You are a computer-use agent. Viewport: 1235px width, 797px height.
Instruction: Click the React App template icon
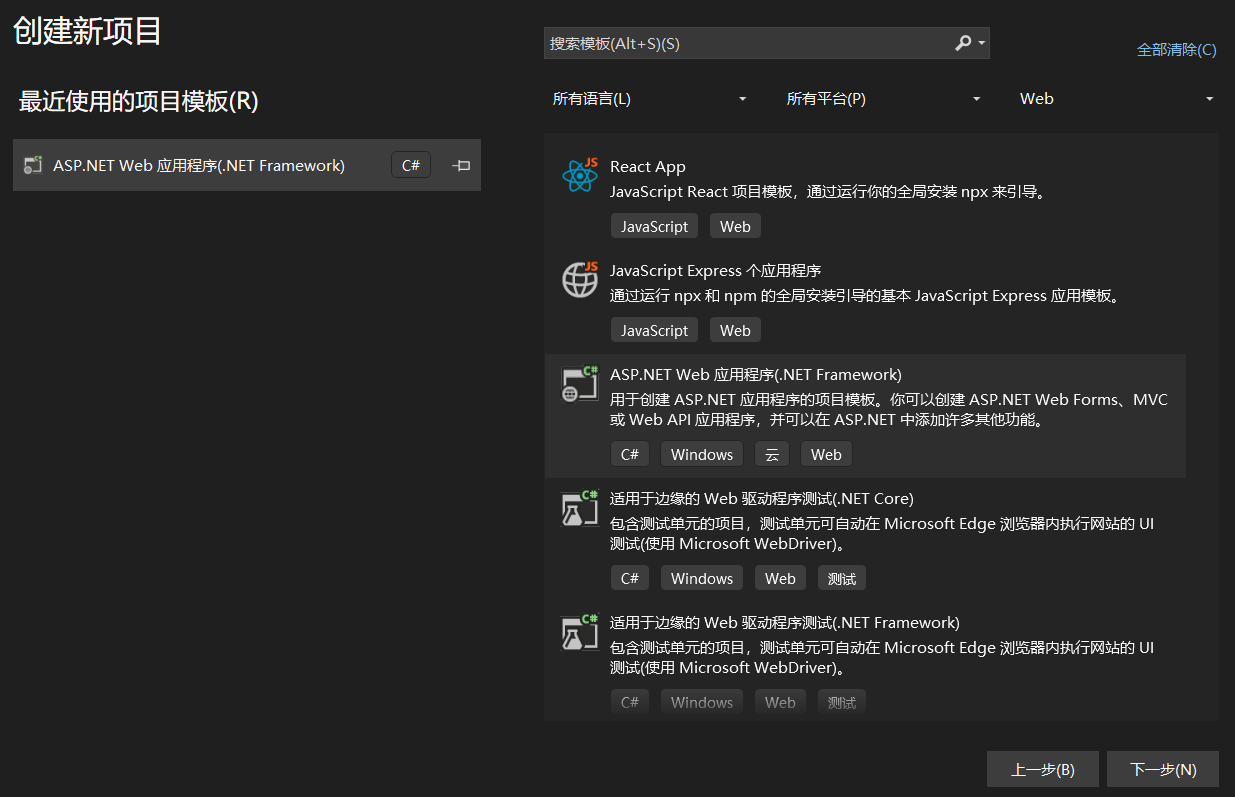coord(580,176)
